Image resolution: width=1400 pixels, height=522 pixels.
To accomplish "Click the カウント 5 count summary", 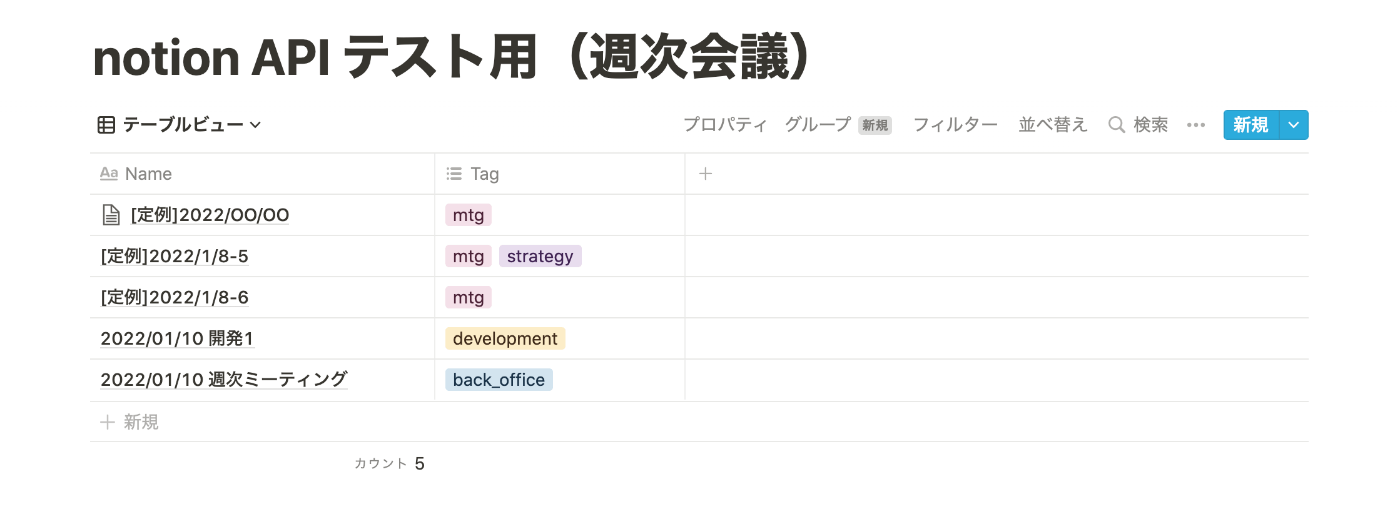I will click(x=390, y=464).
